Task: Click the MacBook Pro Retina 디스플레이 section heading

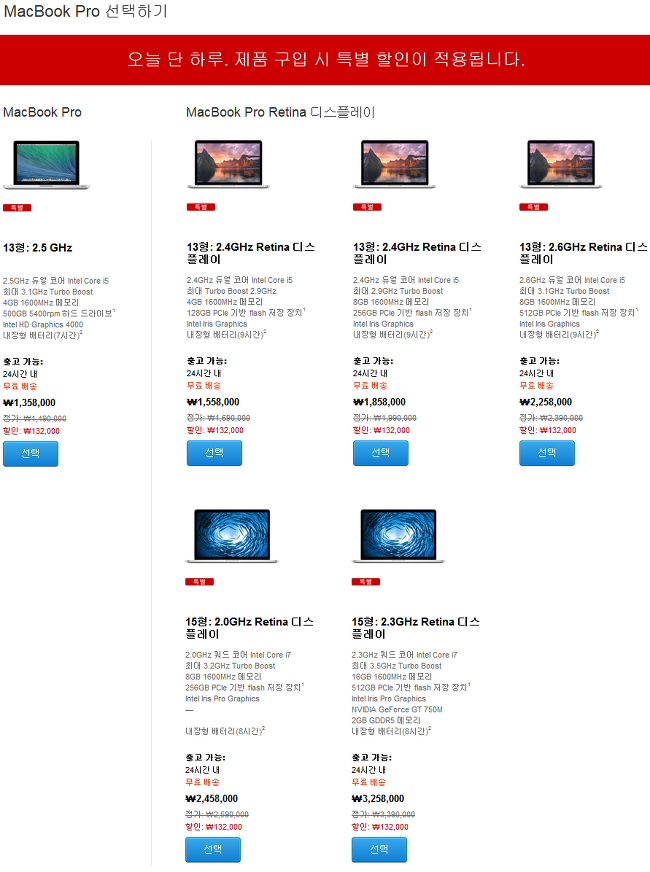Action: [x=281, y=112]
